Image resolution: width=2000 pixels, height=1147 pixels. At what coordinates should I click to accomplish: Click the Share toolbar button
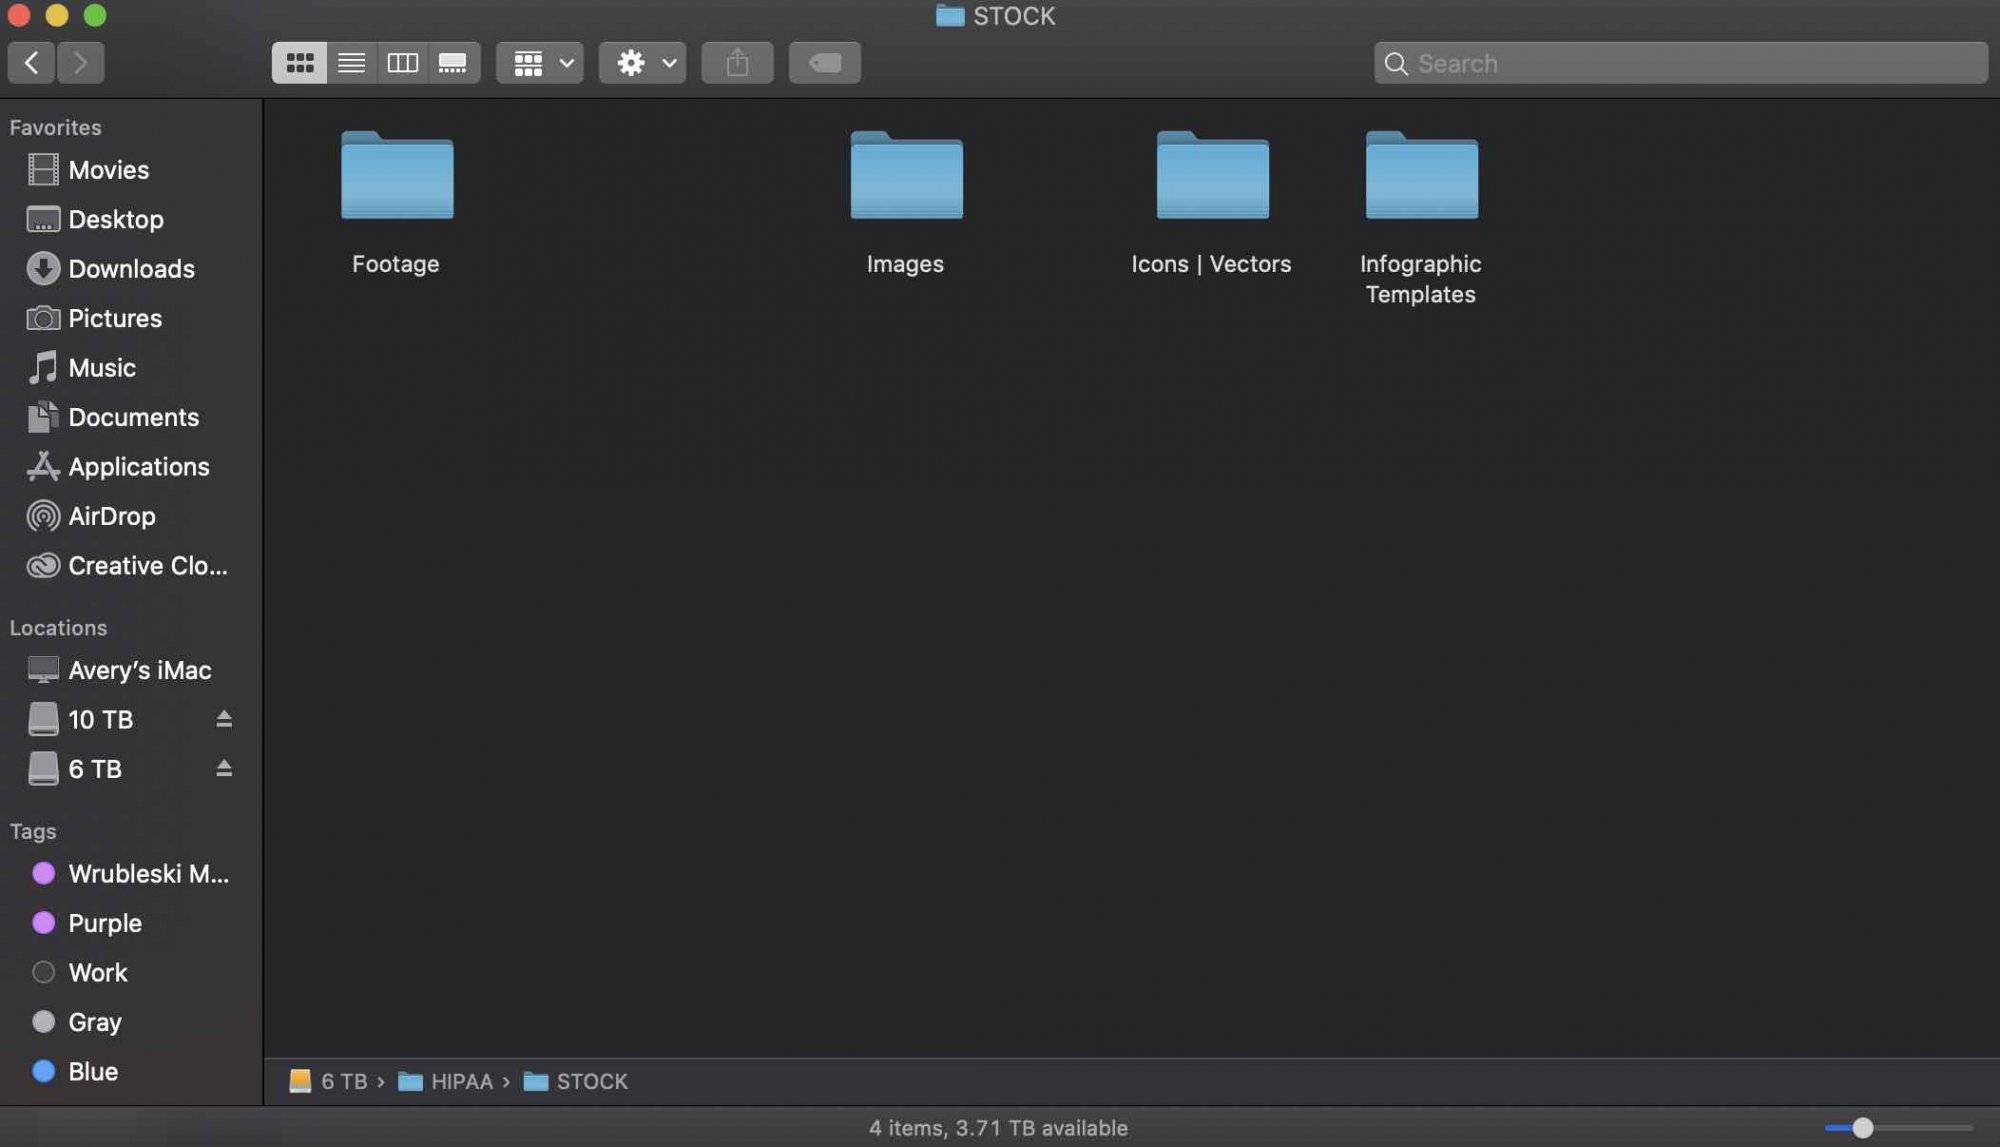coord(737,63)
